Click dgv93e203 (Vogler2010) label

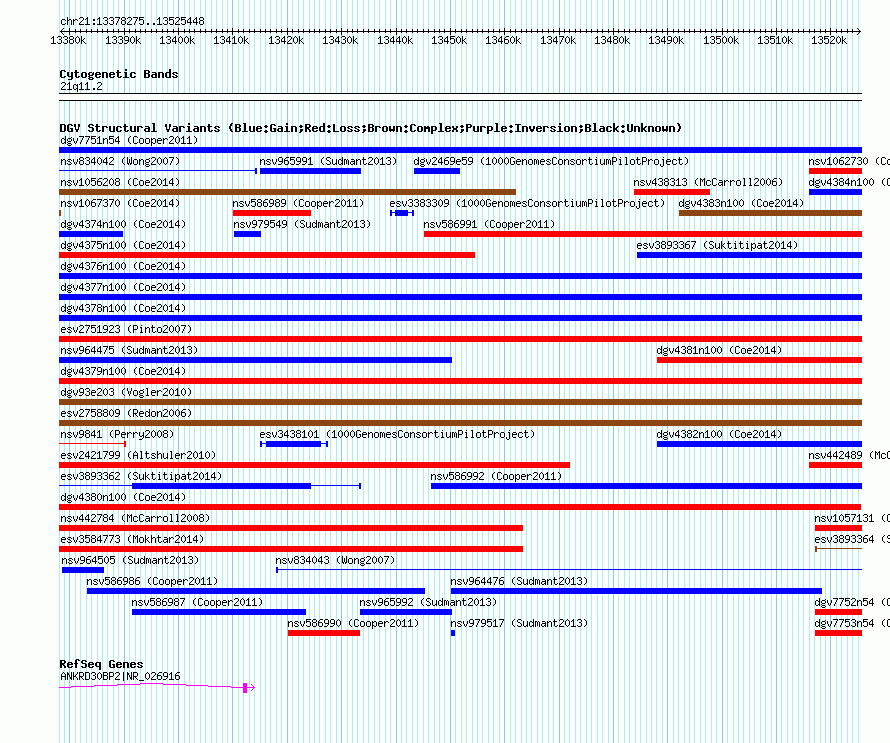pyautogui.click(x=126, y=392)
